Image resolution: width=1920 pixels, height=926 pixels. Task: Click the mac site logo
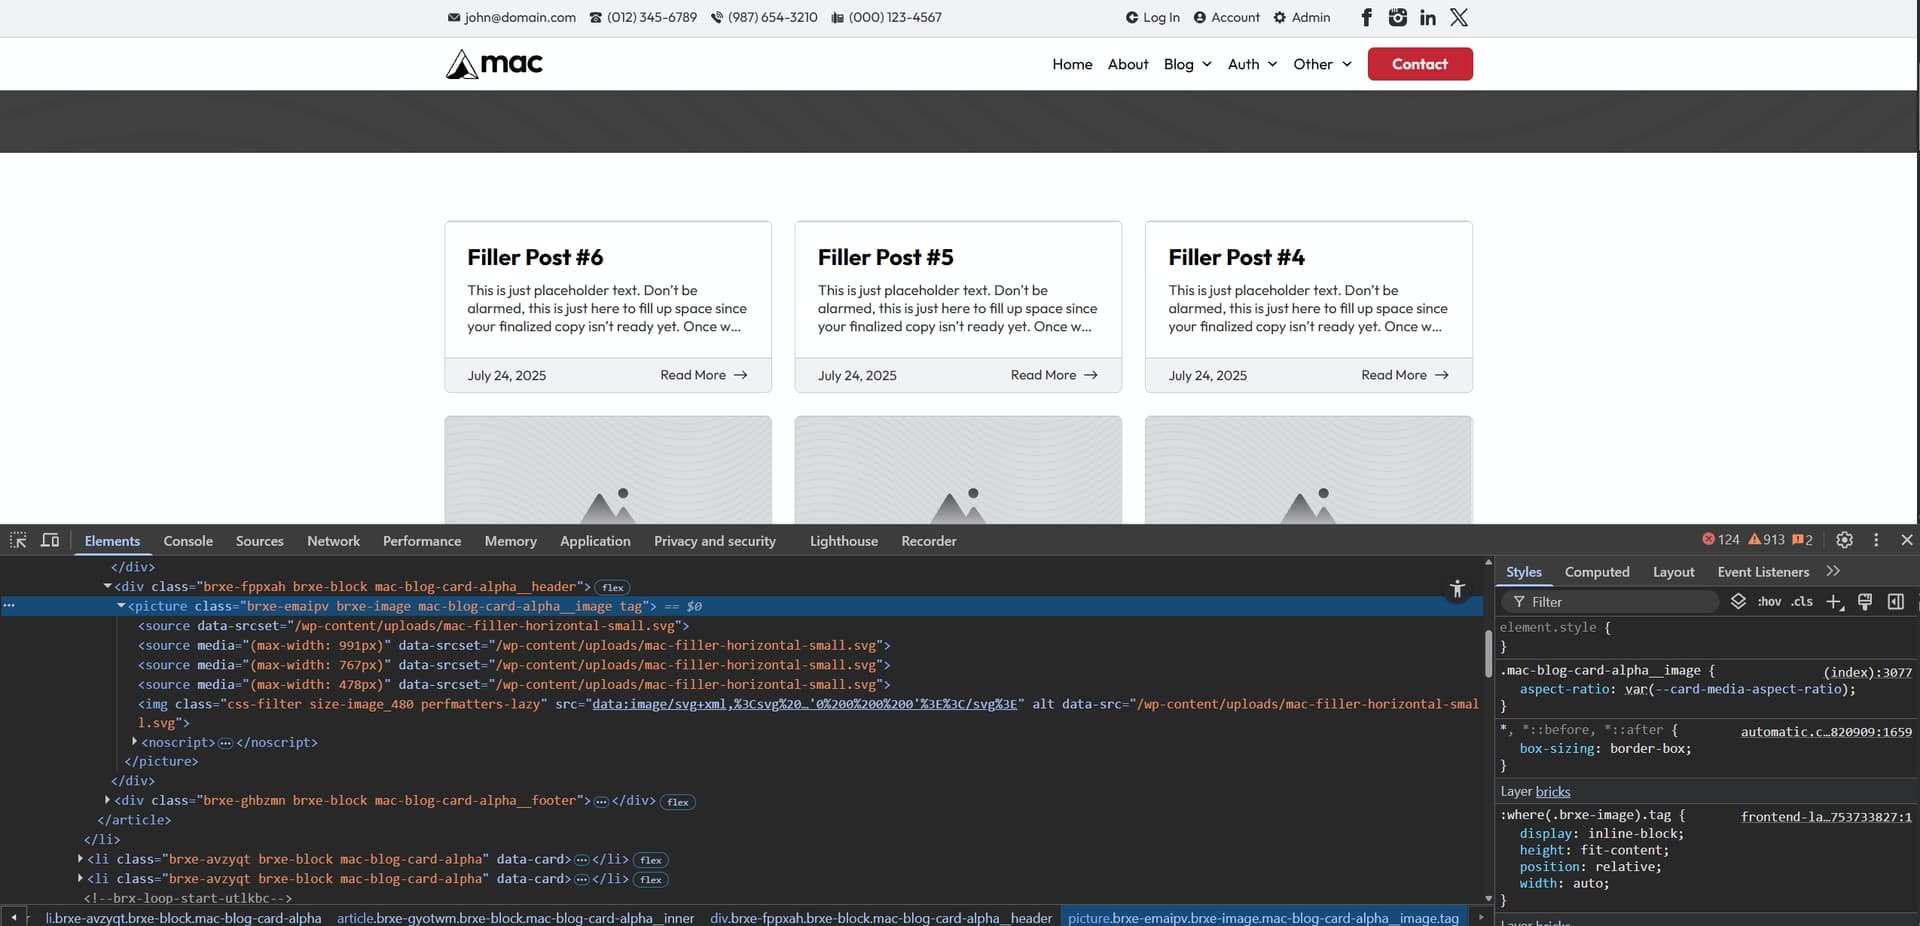(x=493, y=63)
